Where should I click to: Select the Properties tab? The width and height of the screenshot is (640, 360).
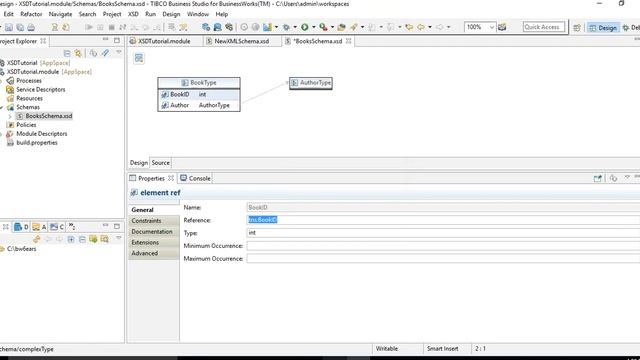click(151, 178)
